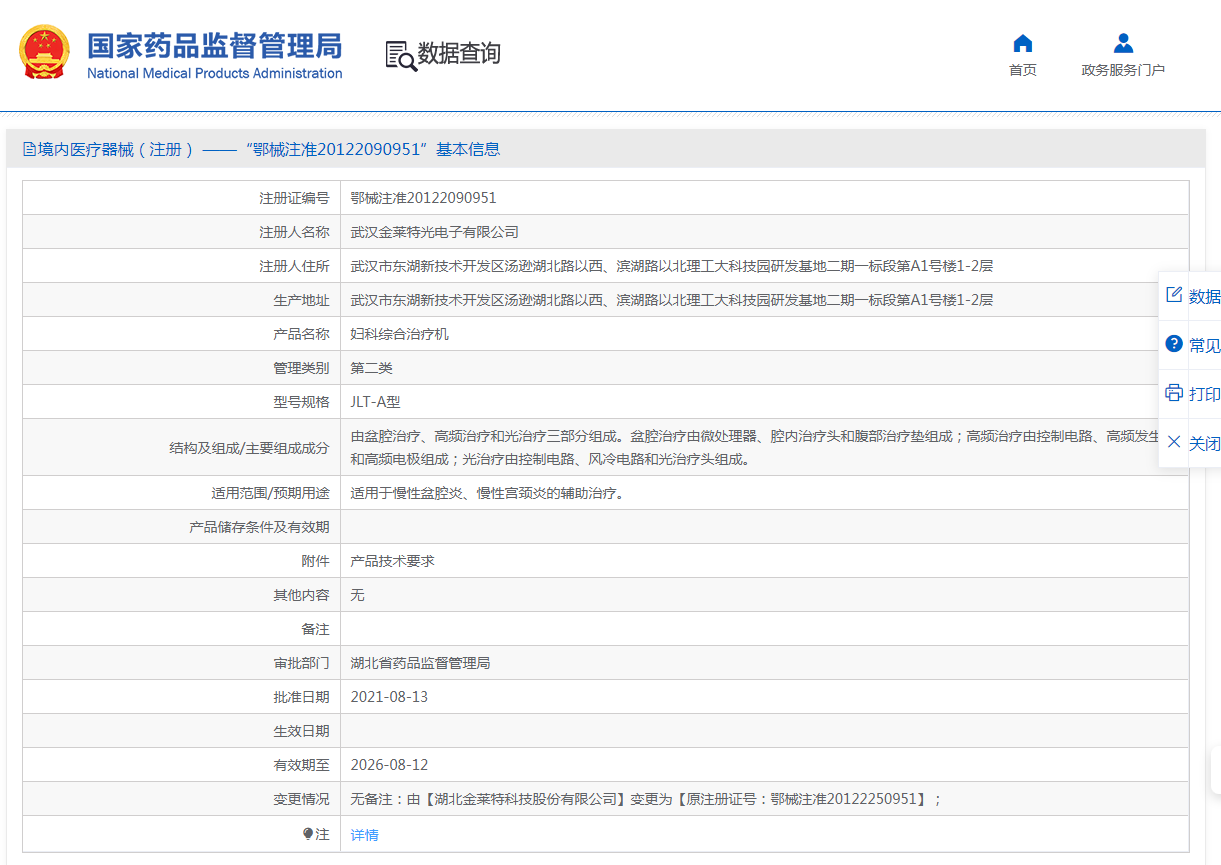Select 武汉金莱特光电子有限公司 registrant name
This screenshot has height=865, width=1221.
coord(435,232)
